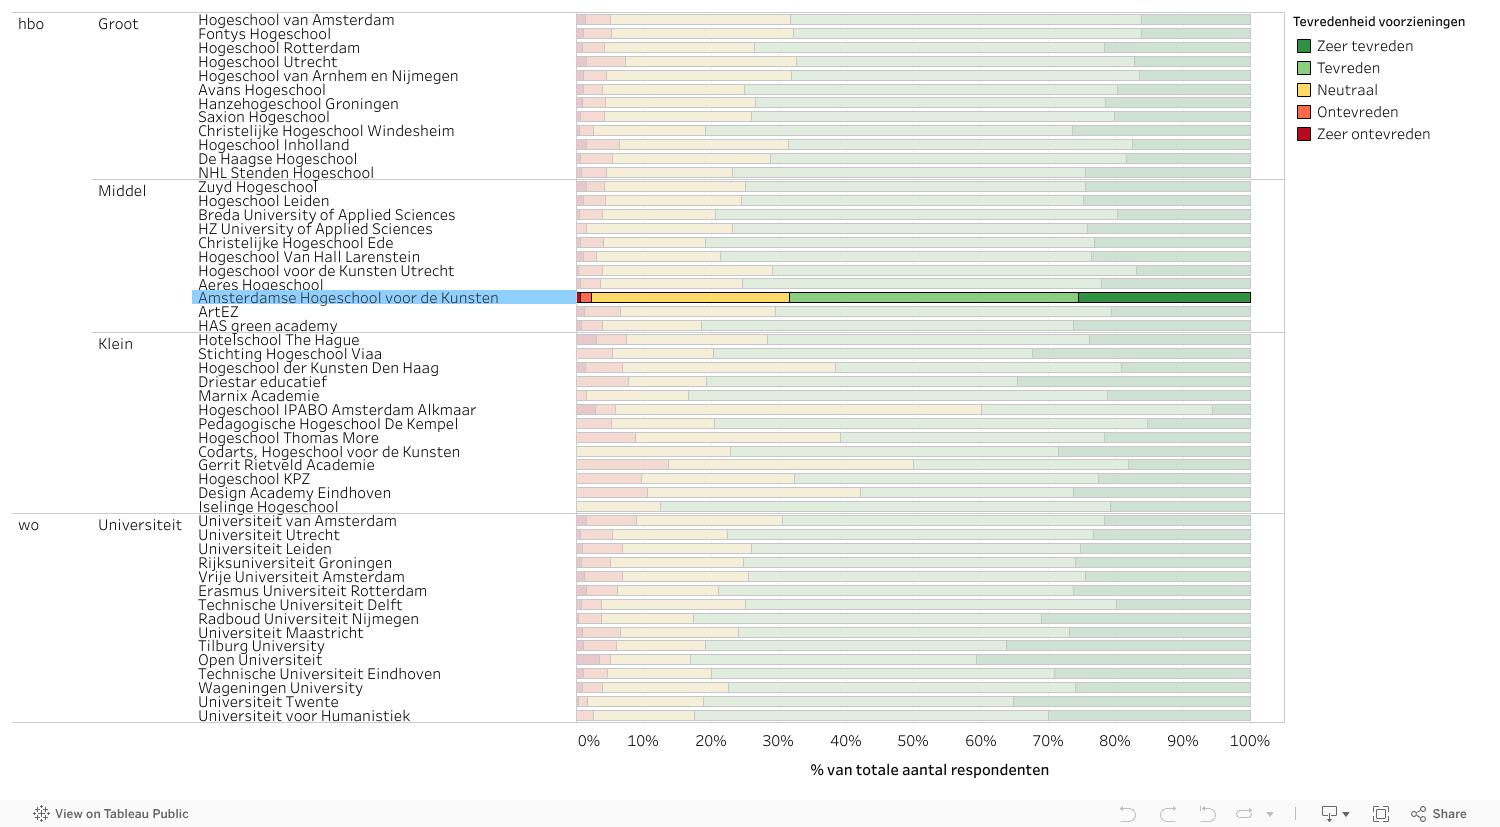This screenshot has height=827, width=1500.
Task: Highlight the Tevreden legend item
Action: 1348,68
